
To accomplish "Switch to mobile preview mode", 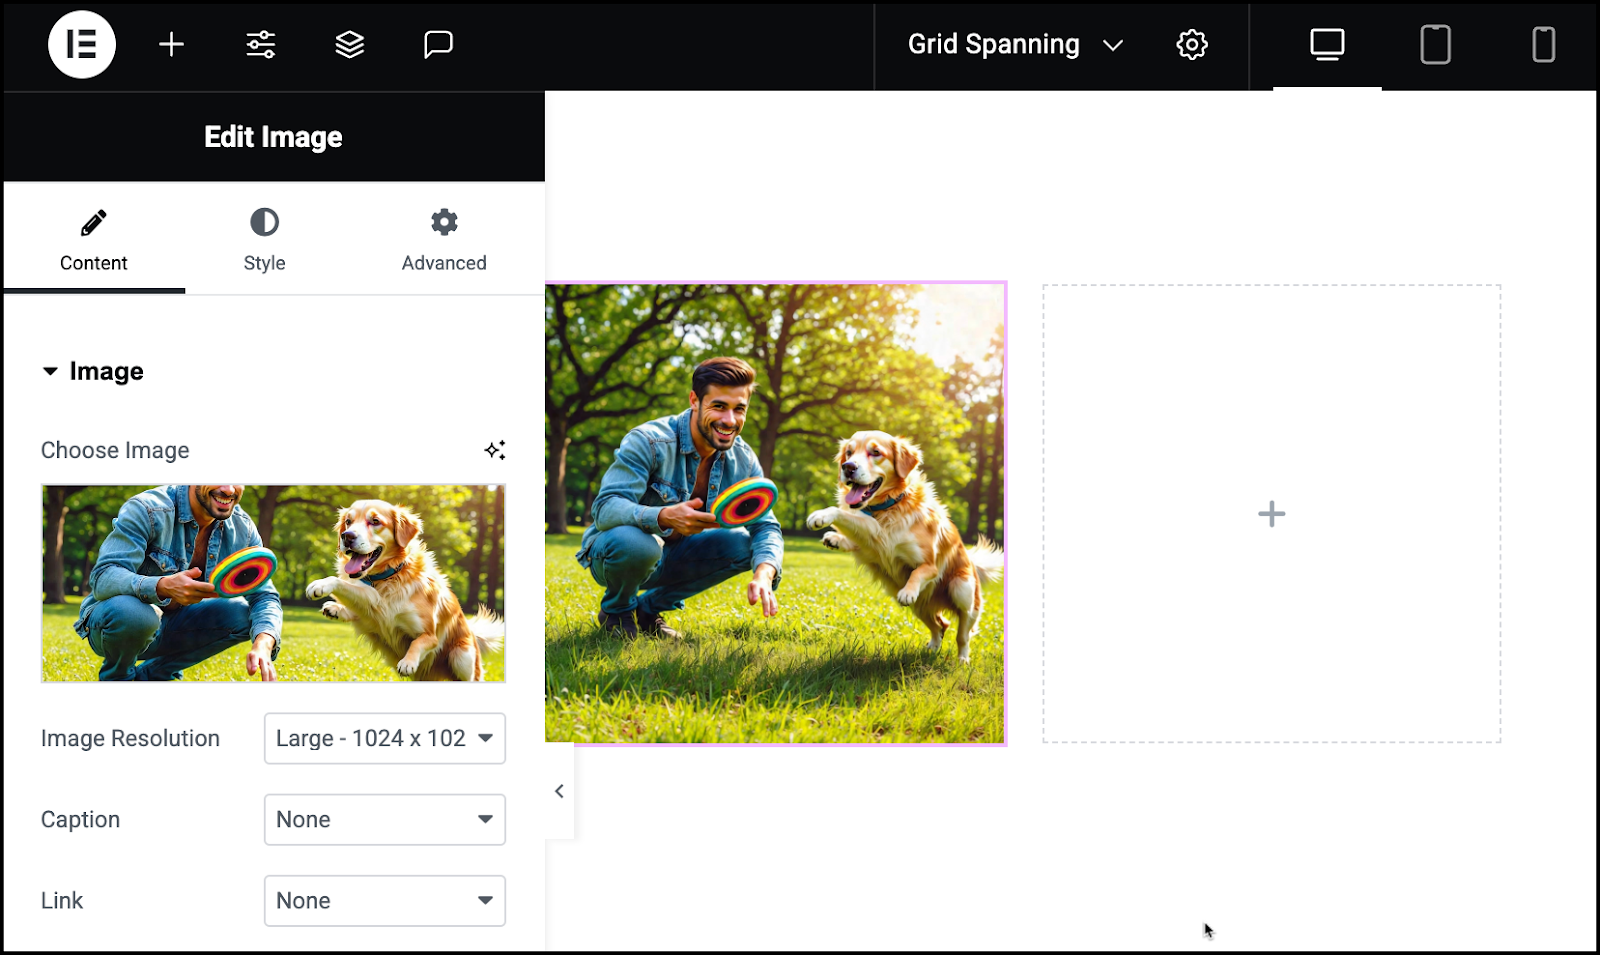I will 1543,45.
